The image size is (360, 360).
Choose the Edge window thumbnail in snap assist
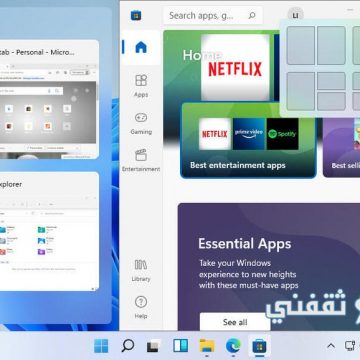pos(49,99)
